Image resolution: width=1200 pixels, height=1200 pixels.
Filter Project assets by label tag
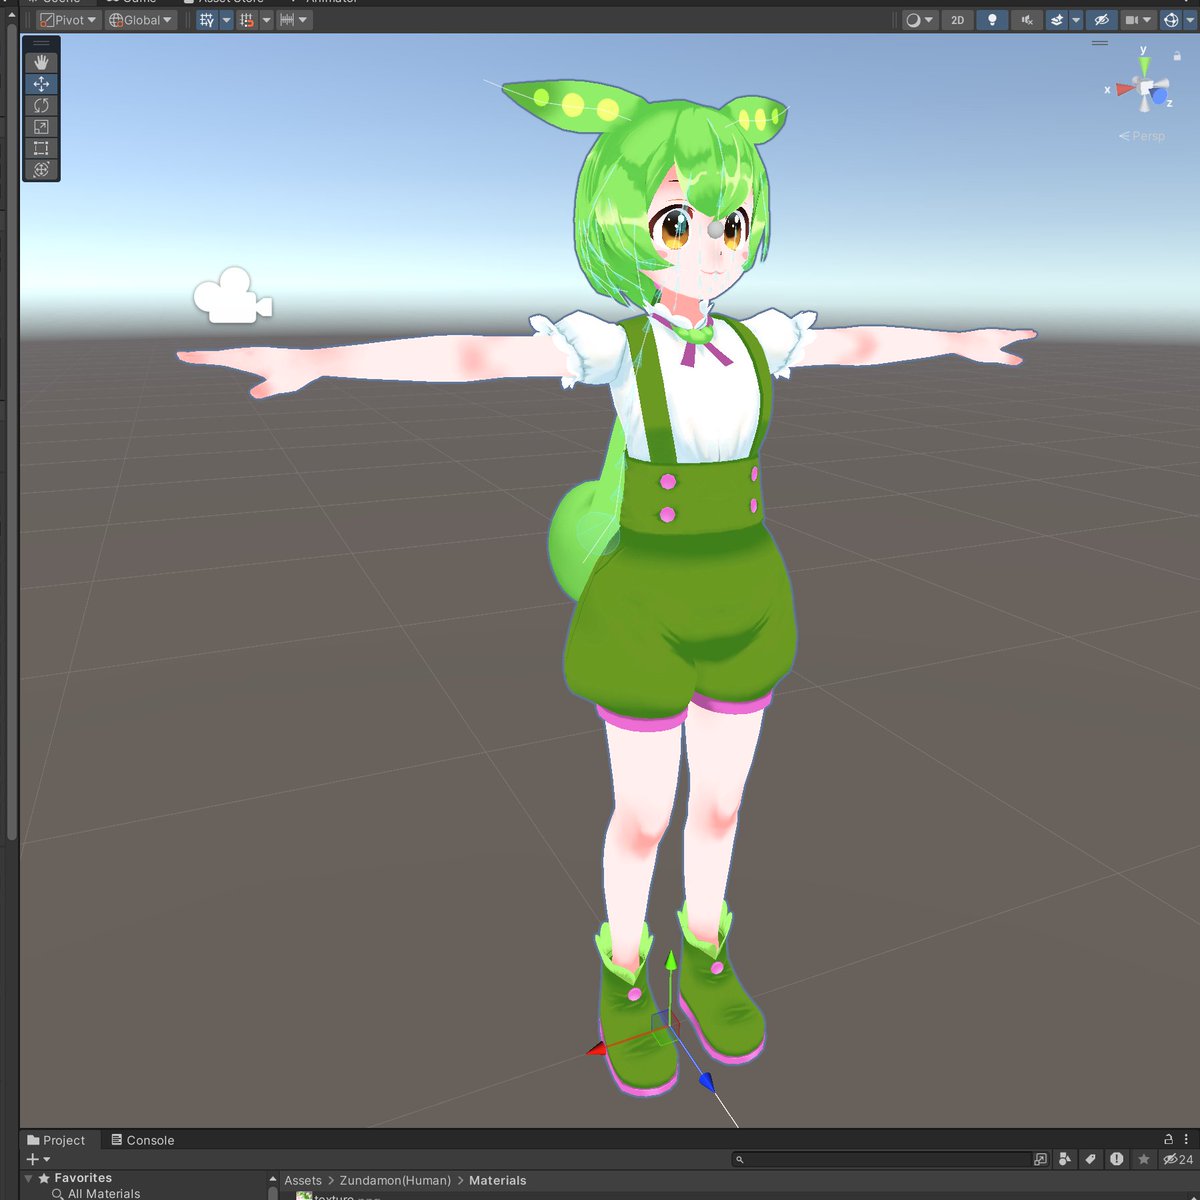click(x=1091, y=1159)
